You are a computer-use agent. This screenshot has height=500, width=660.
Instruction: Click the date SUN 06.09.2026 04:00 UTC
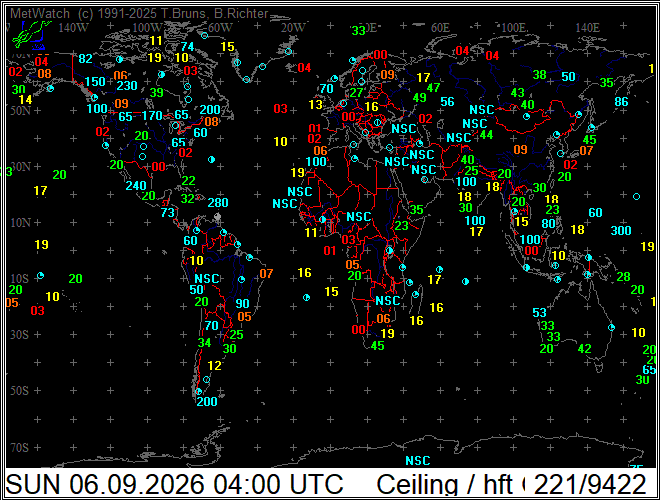[x=174, y=484]
